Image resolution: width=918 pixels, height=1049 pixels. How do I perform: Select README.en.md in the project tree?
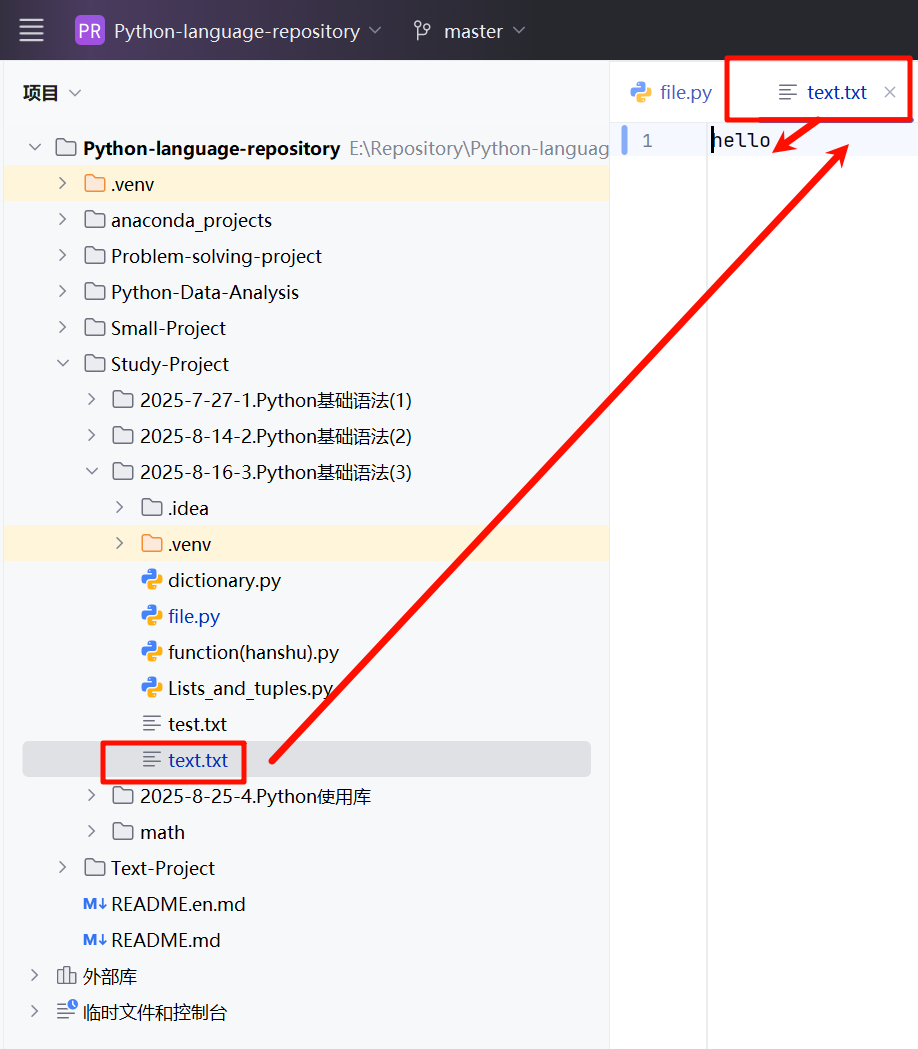coord(178,904)
